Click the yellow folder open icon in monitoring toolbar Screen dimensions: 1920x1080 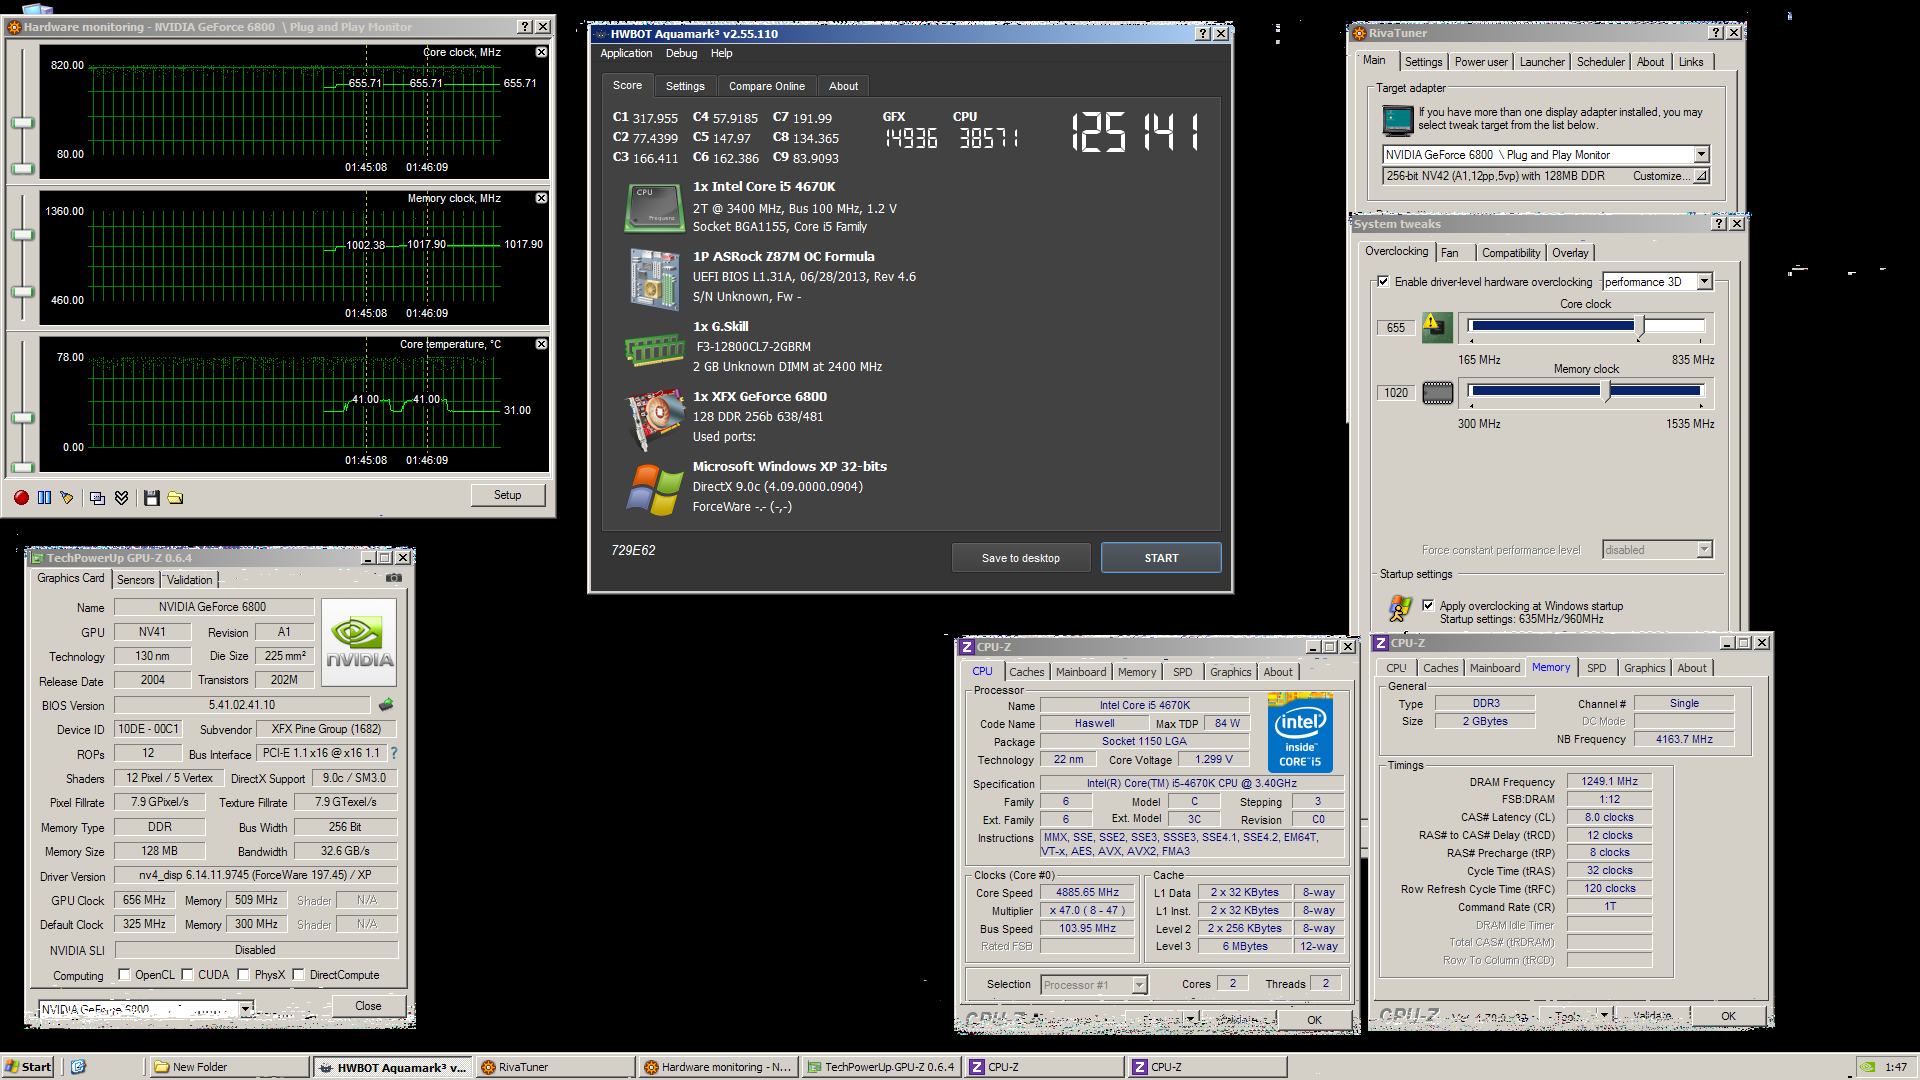coord(175,497)
